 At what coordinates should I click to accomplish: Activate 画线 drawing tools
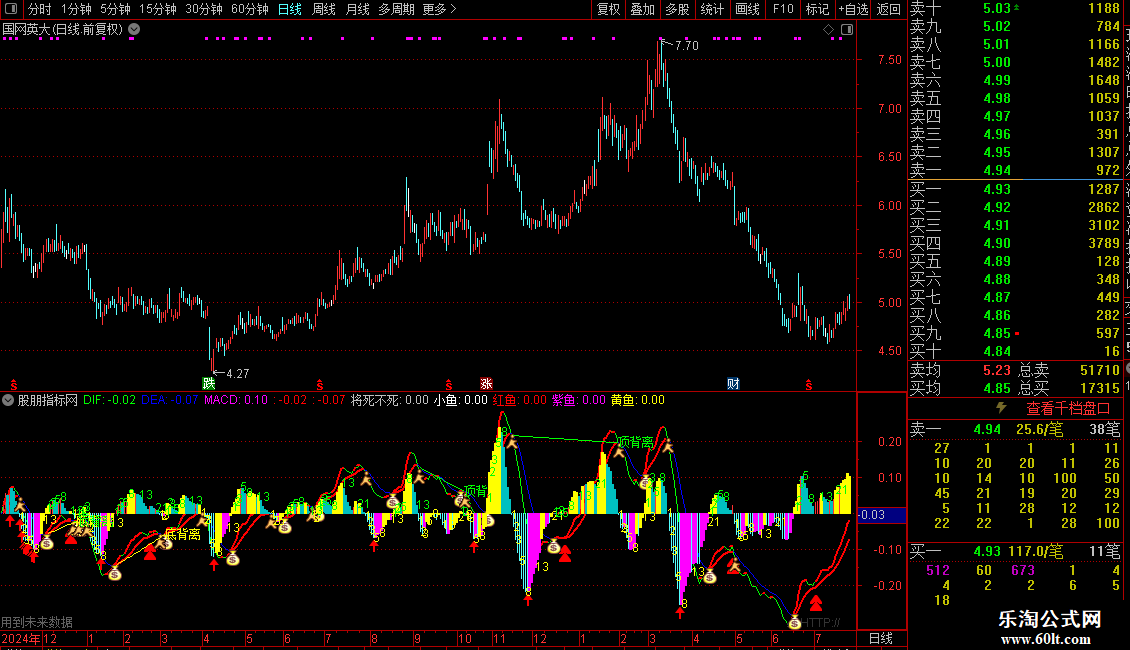pos(747,9)
